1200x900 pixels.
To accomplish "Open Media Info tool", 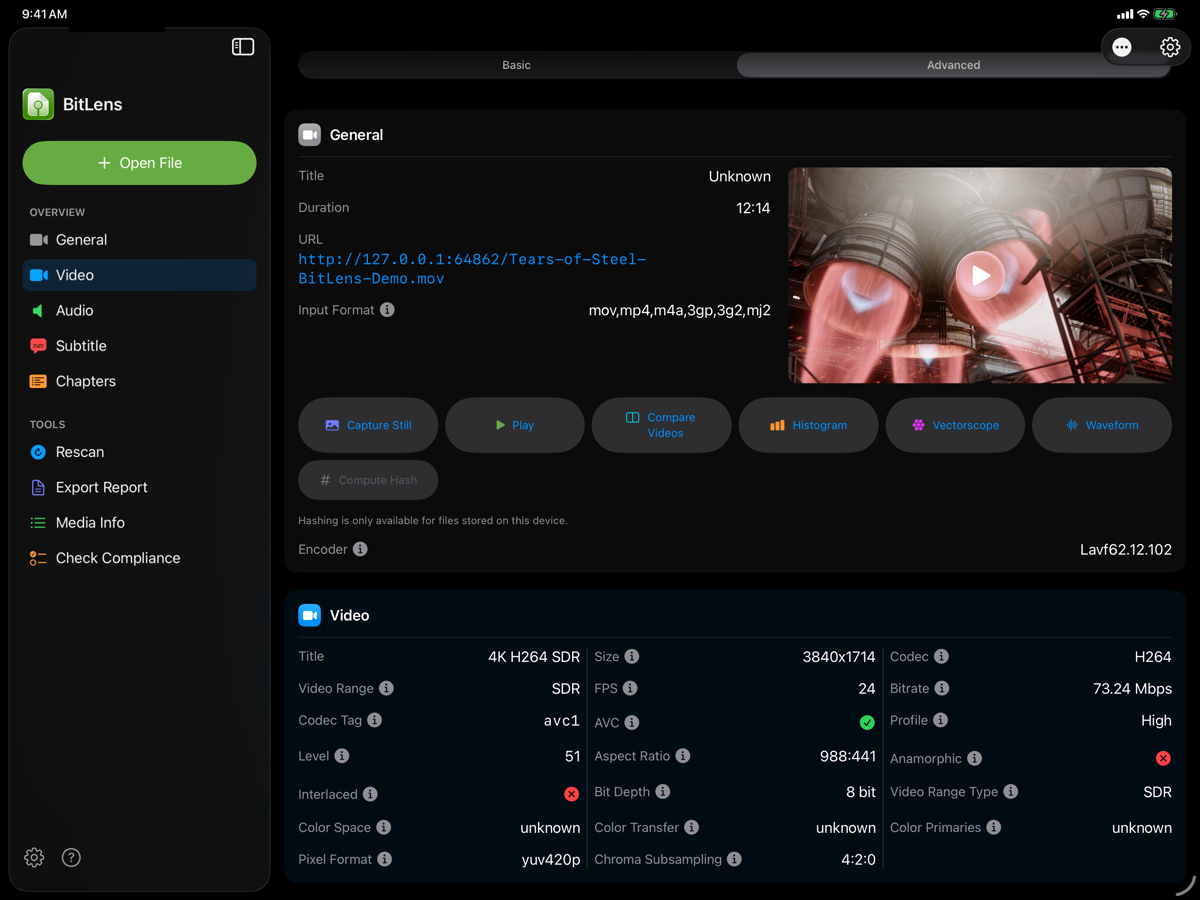I will click(x=139, y=523).
